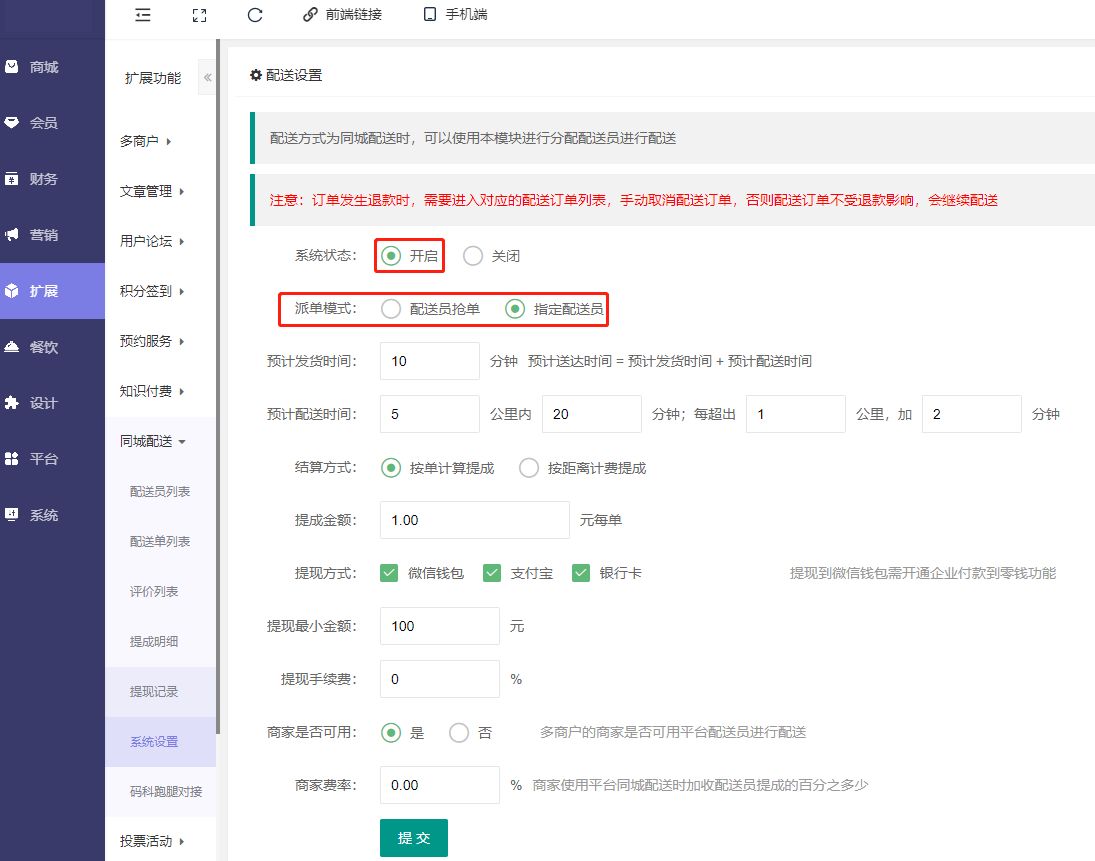The height and width of the screenshot is (861, 1095).
Task: Collapse the 同城配送 submenu
Action: click(153, 442)
